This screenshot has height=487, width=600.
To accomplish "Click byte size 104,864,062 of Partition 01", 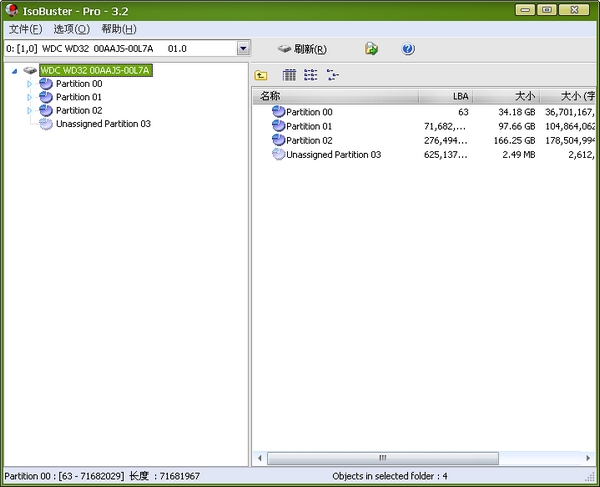I will coord(570,126).
